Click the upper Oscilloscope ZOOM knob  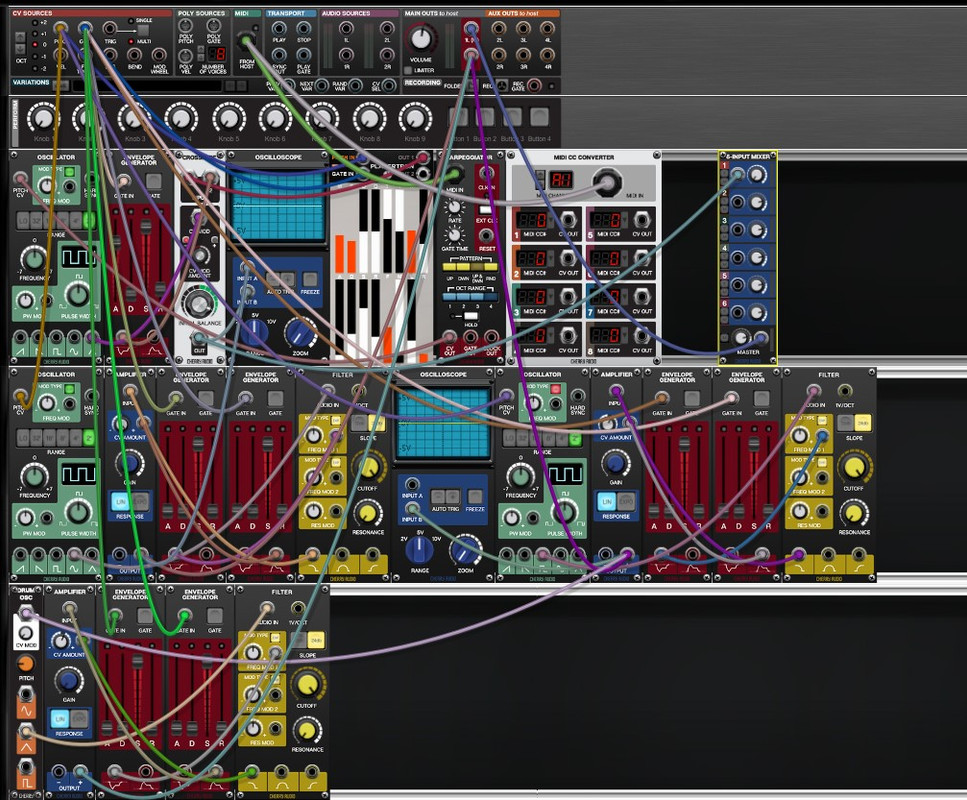coord(300,333)
